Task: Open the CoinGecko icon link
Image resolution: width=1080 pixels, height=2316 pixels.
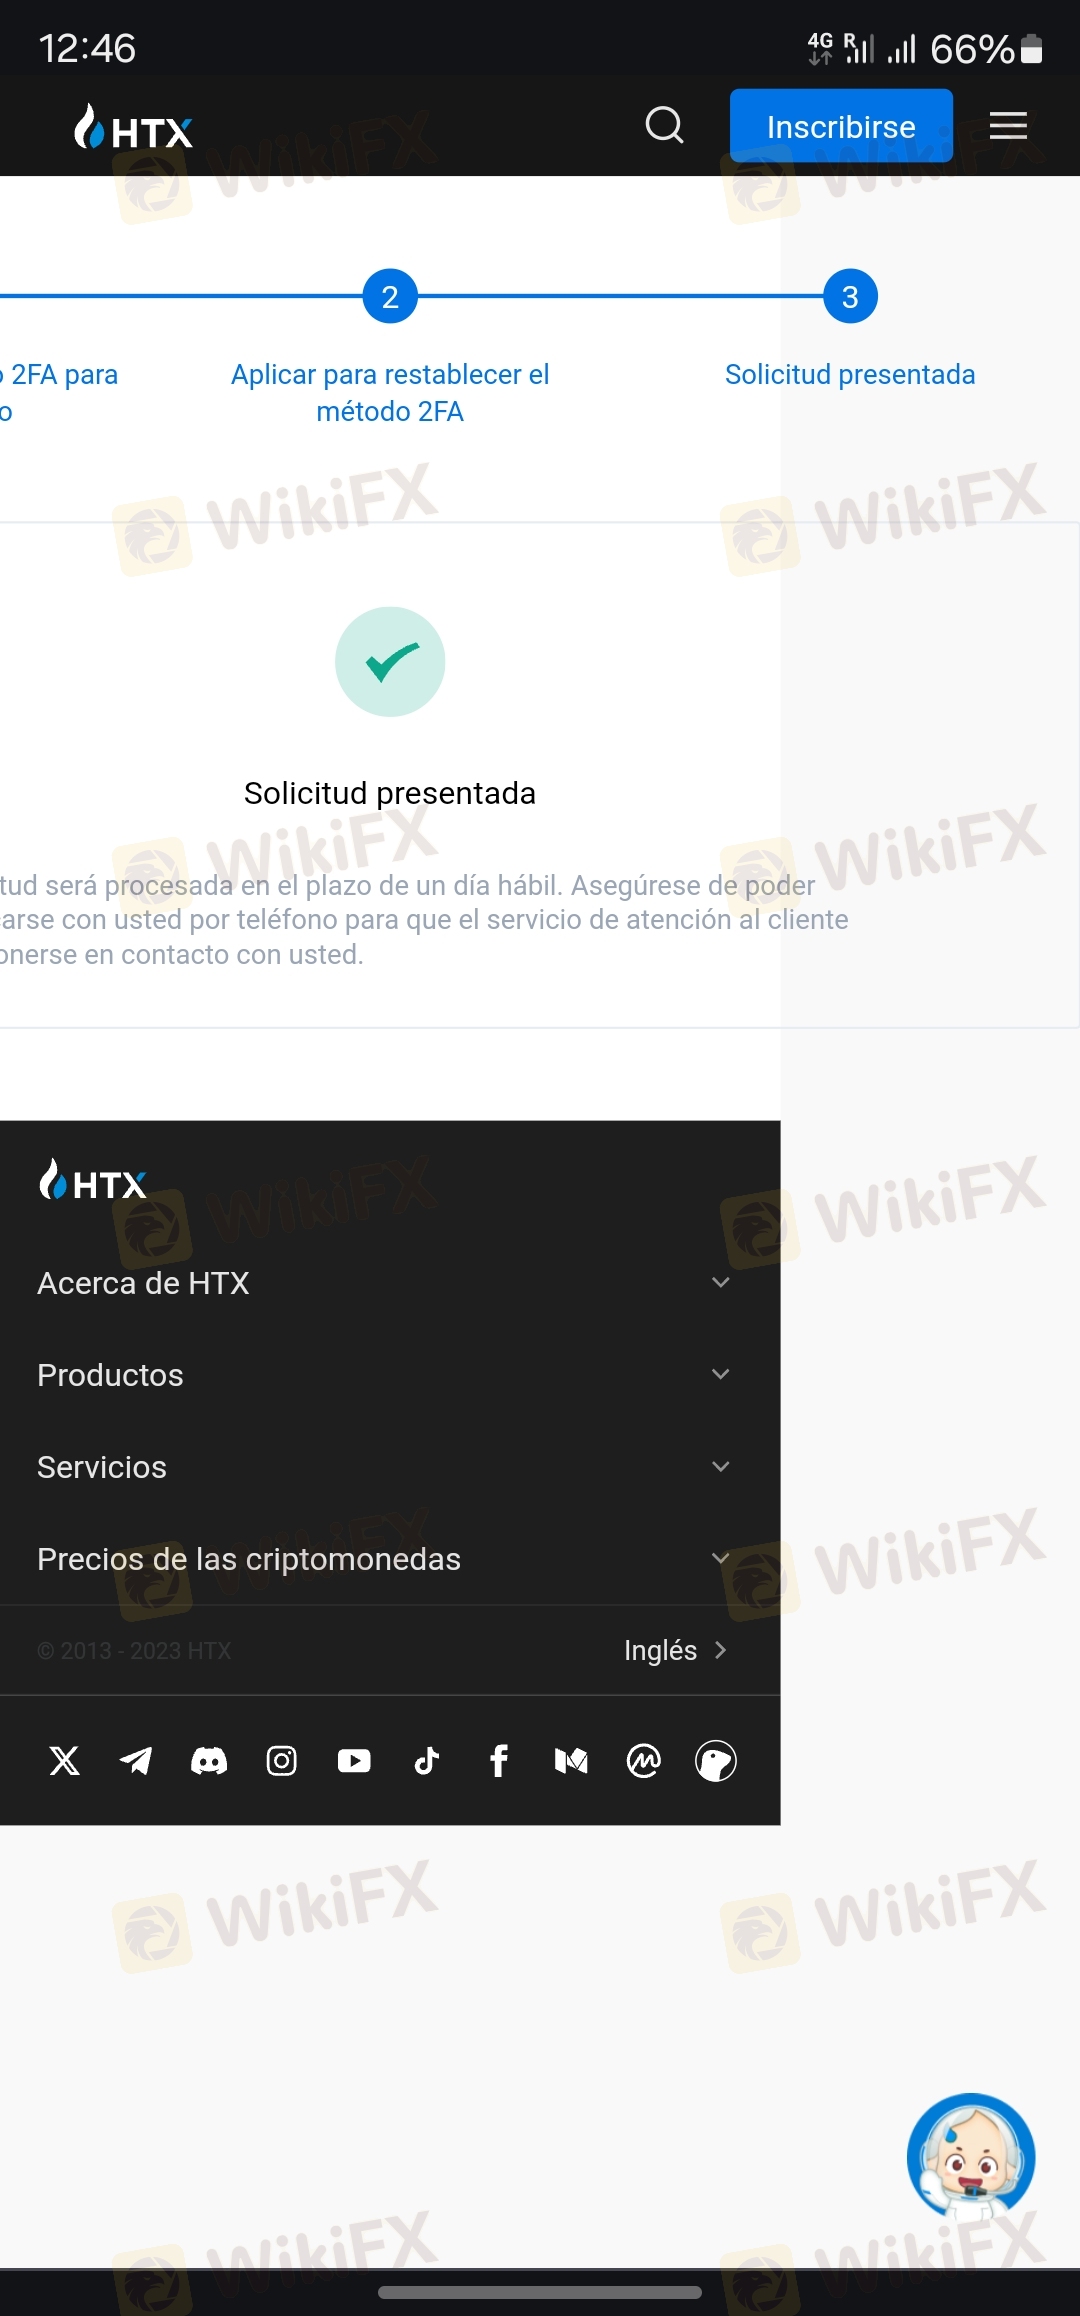Action: (x=716, y=1760)
